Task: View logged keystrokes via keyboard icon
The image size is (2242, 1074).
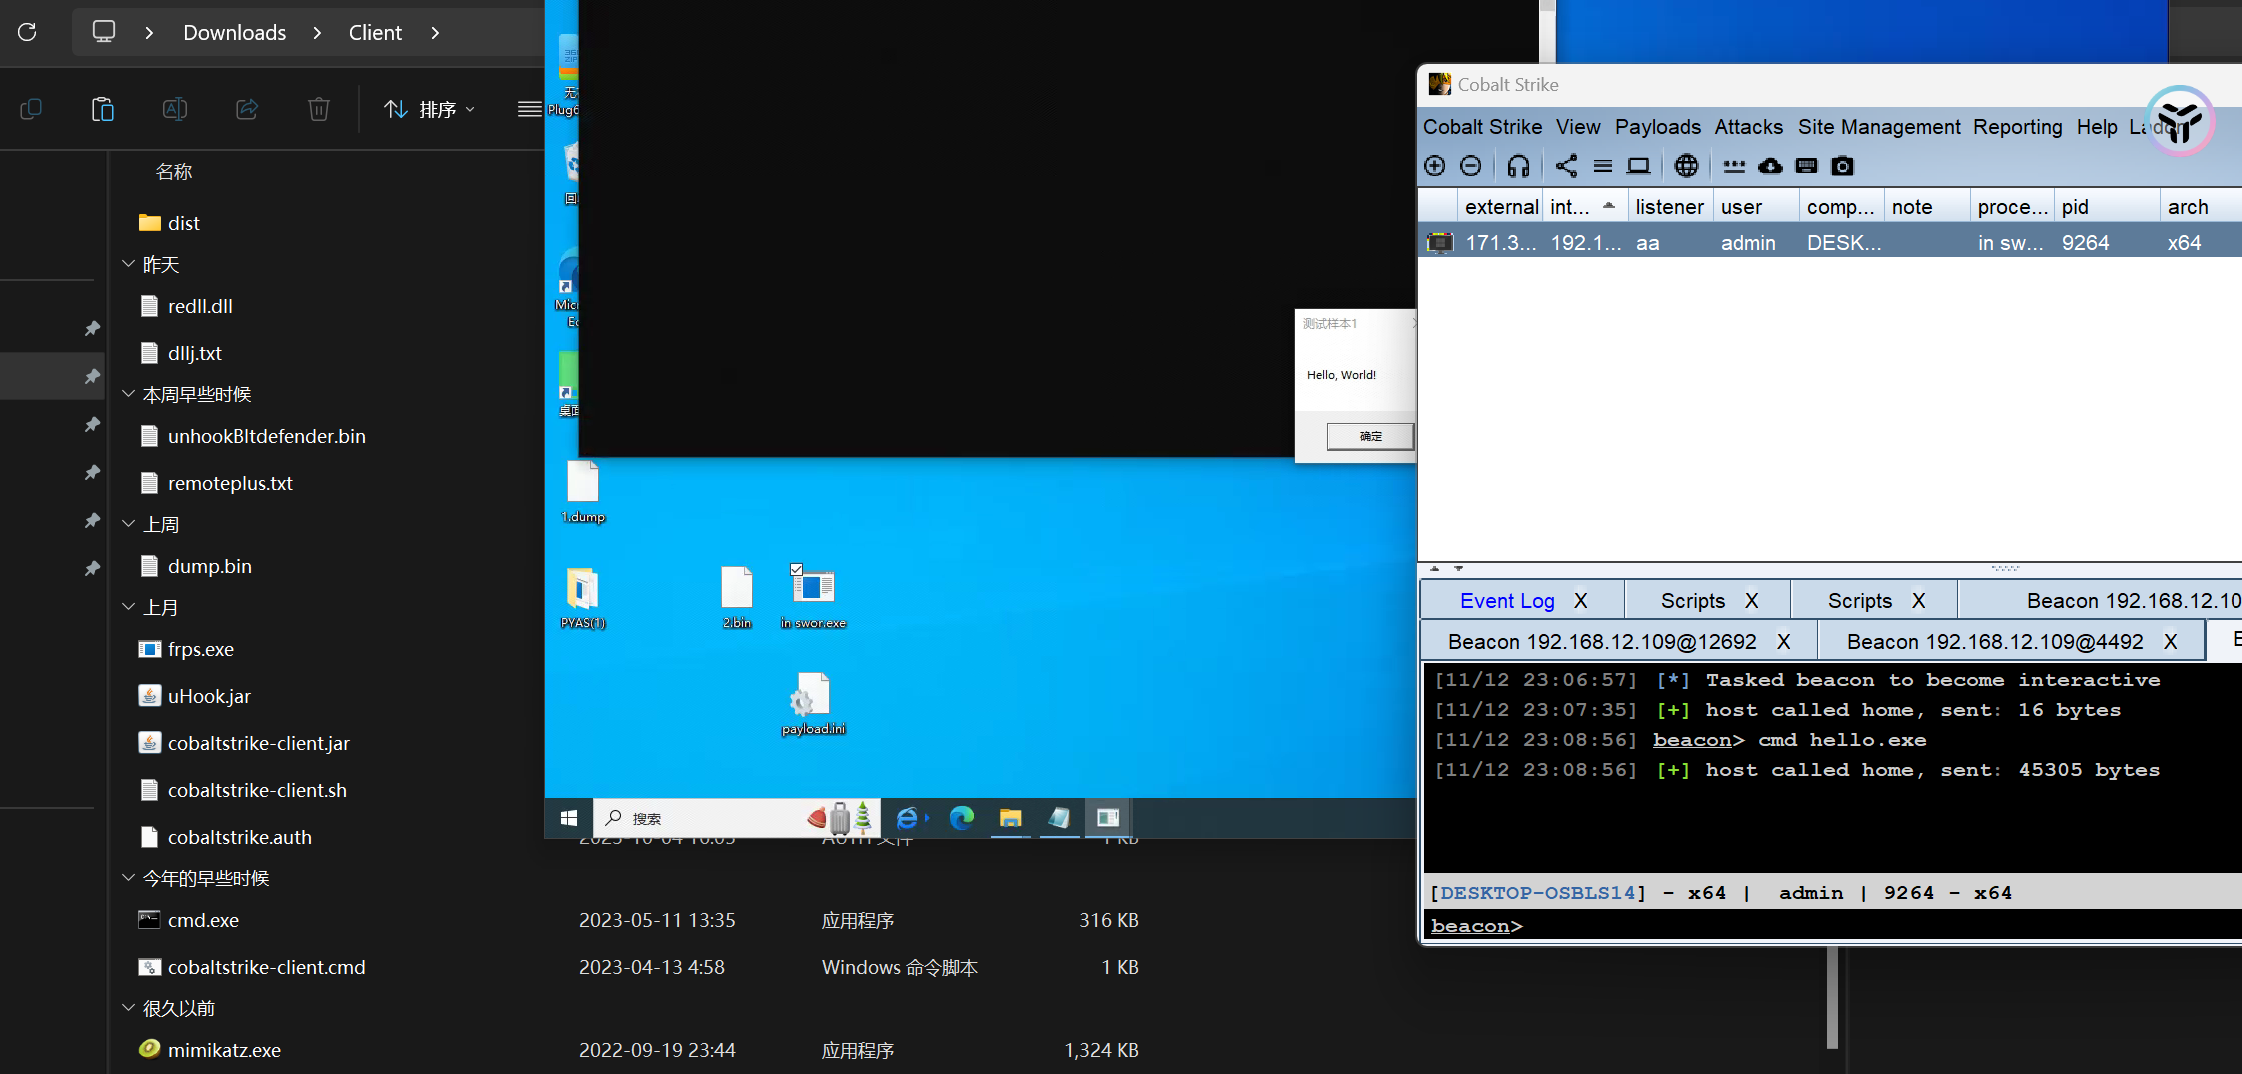Action: pos(1806,165)
